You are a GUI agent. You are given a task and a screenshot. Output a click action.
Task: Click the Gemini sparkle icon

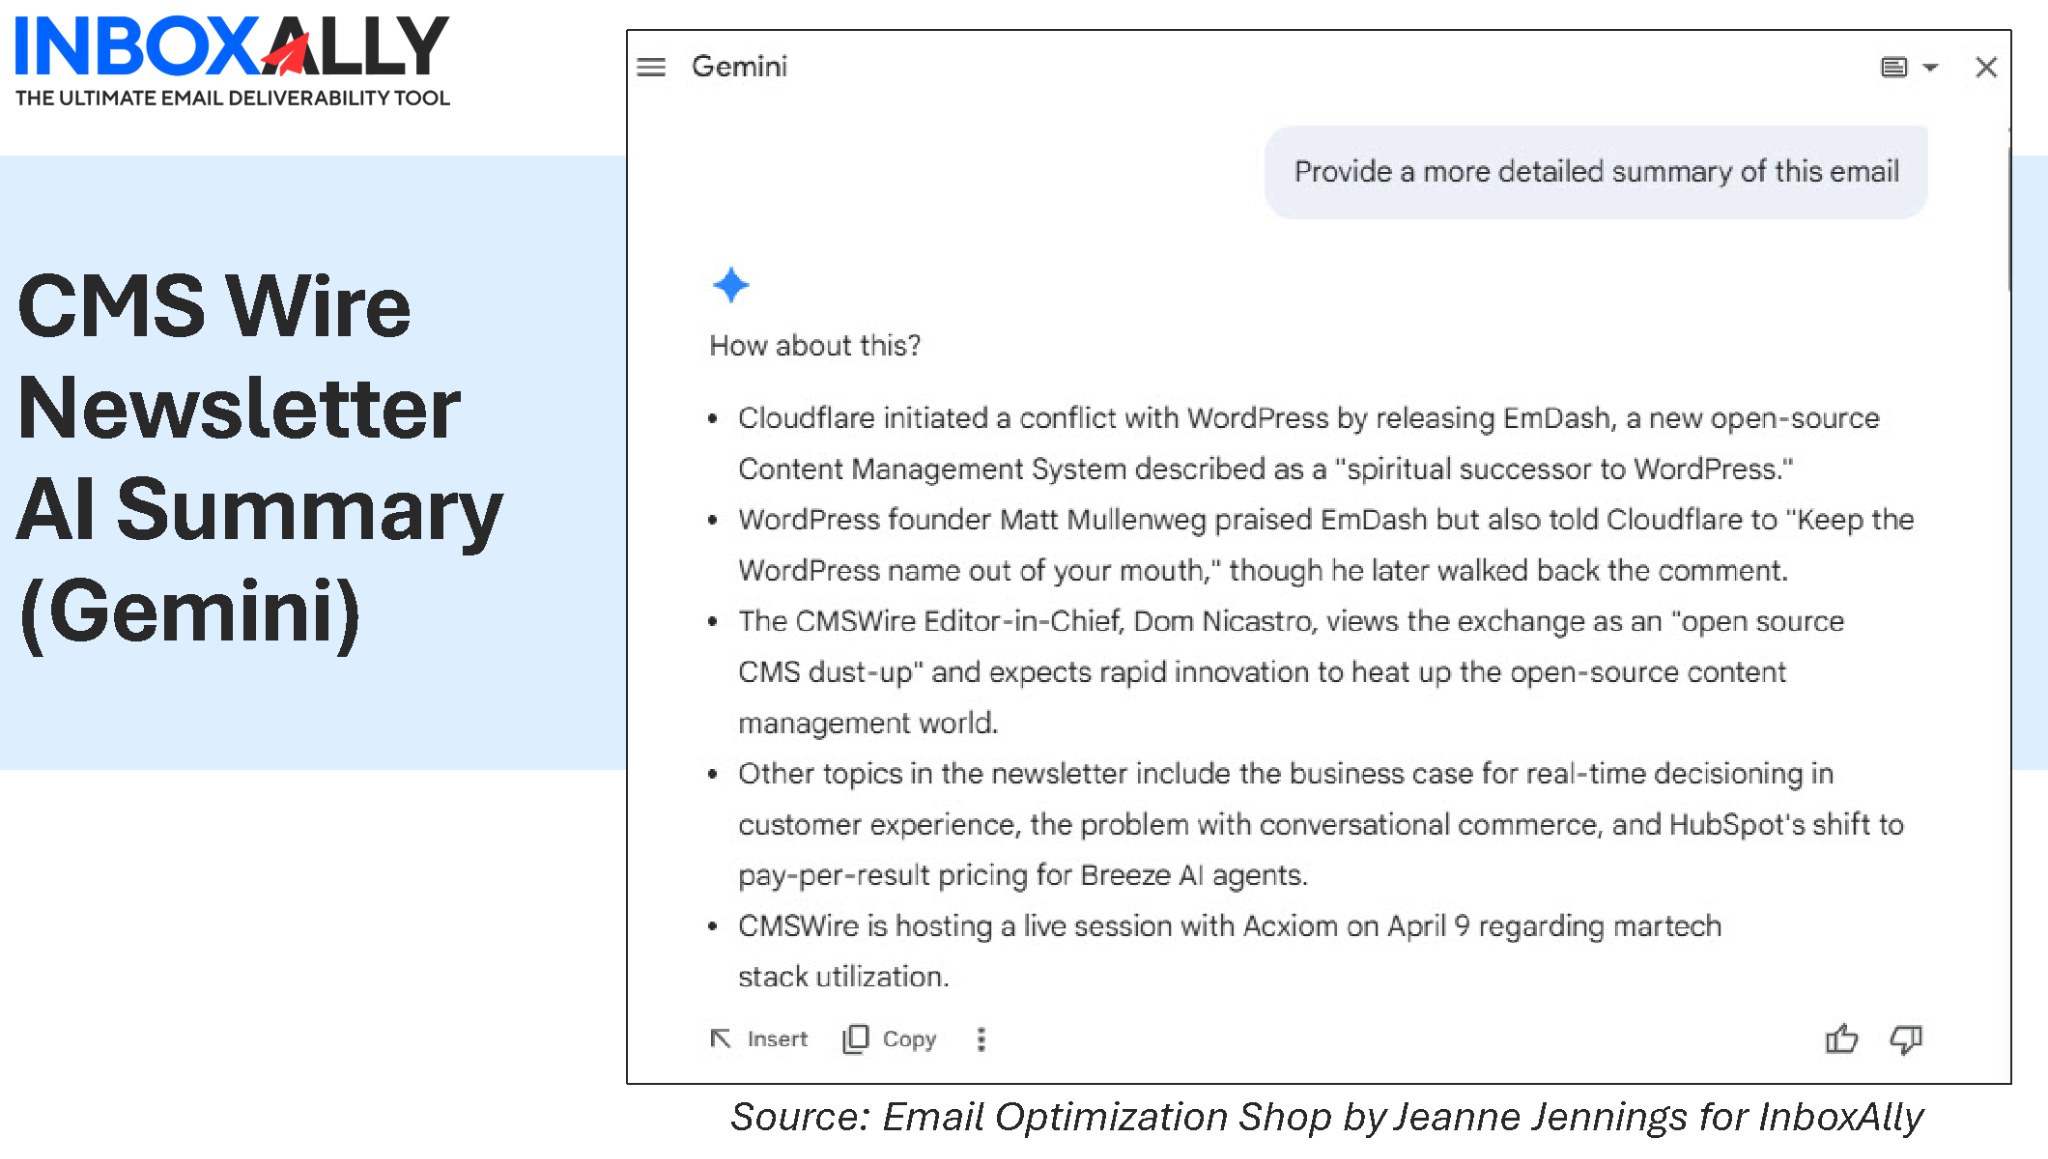(731, 284)
